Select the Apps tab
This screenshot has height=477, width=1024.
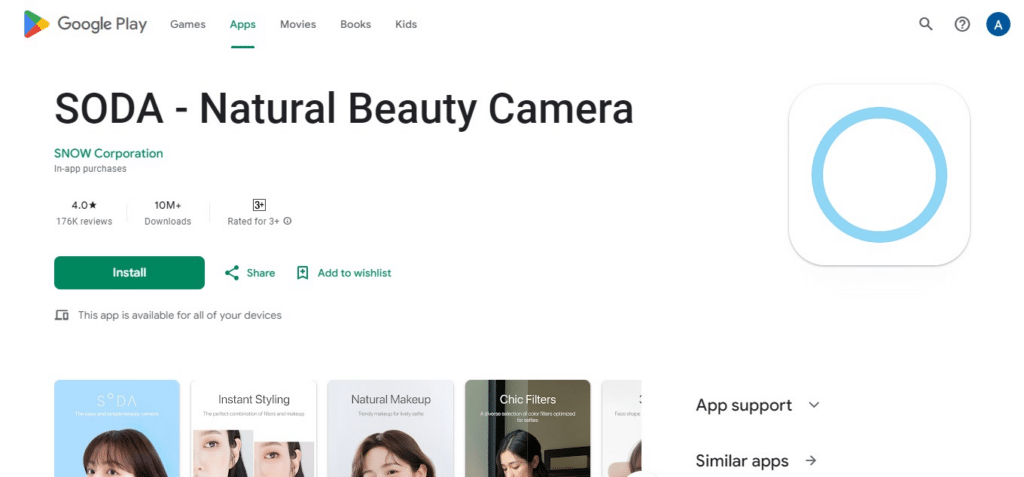coord(242,24)
